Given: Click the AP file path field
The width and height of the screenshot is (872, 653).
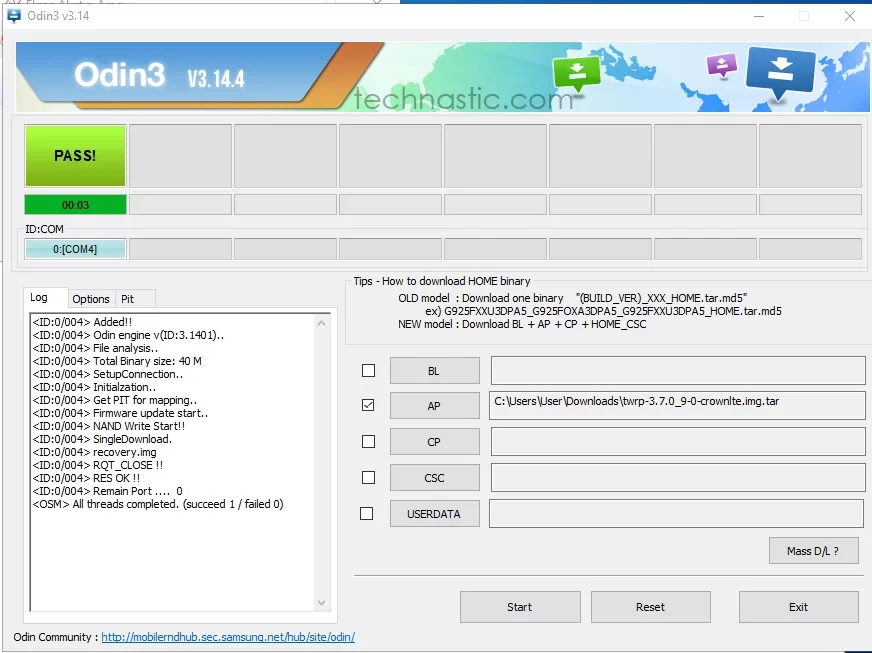Looking at the screenshot, I should point(677,405).
